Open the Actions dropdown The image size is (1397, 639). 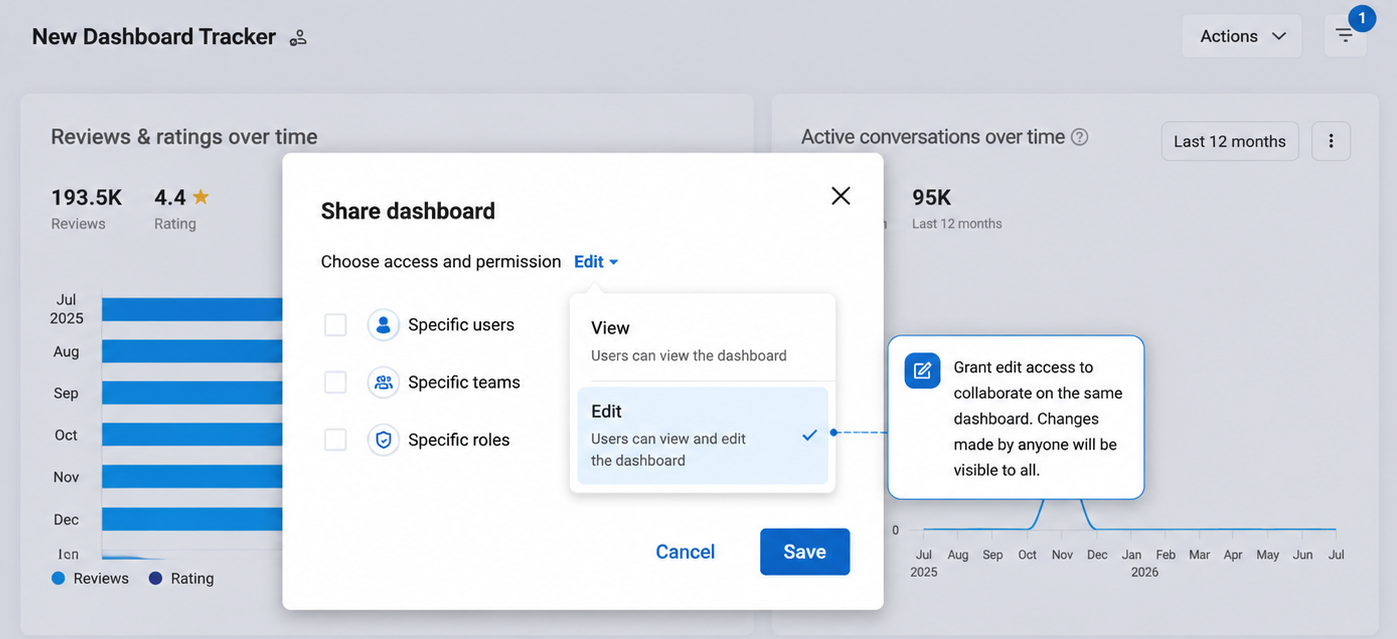point(1241,36)
